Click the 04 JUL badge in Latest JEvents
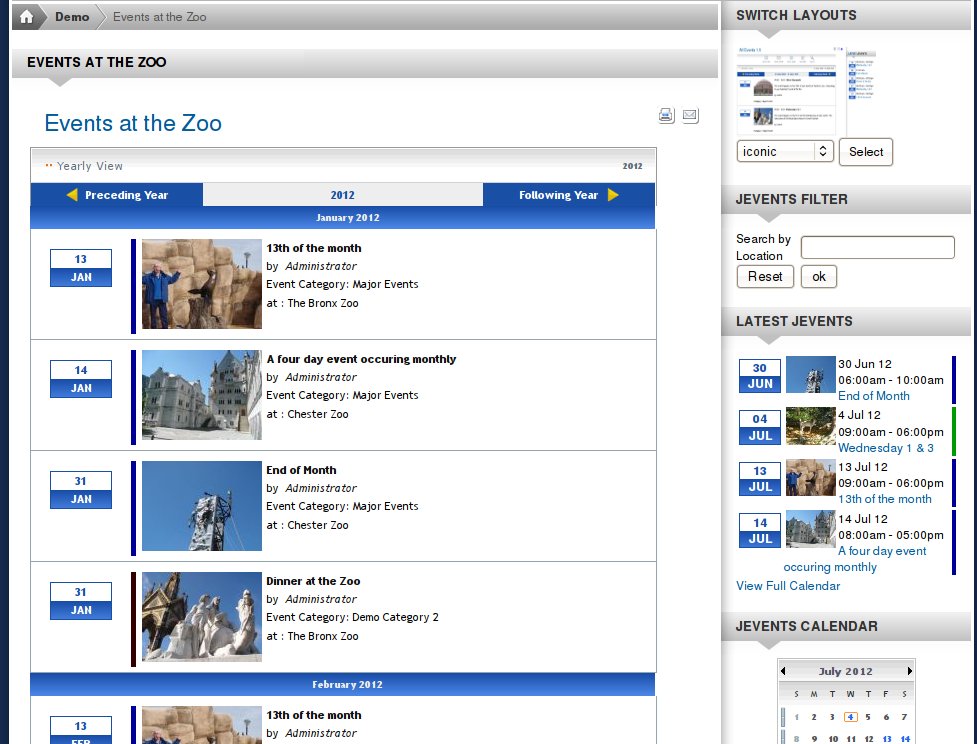 760,427
